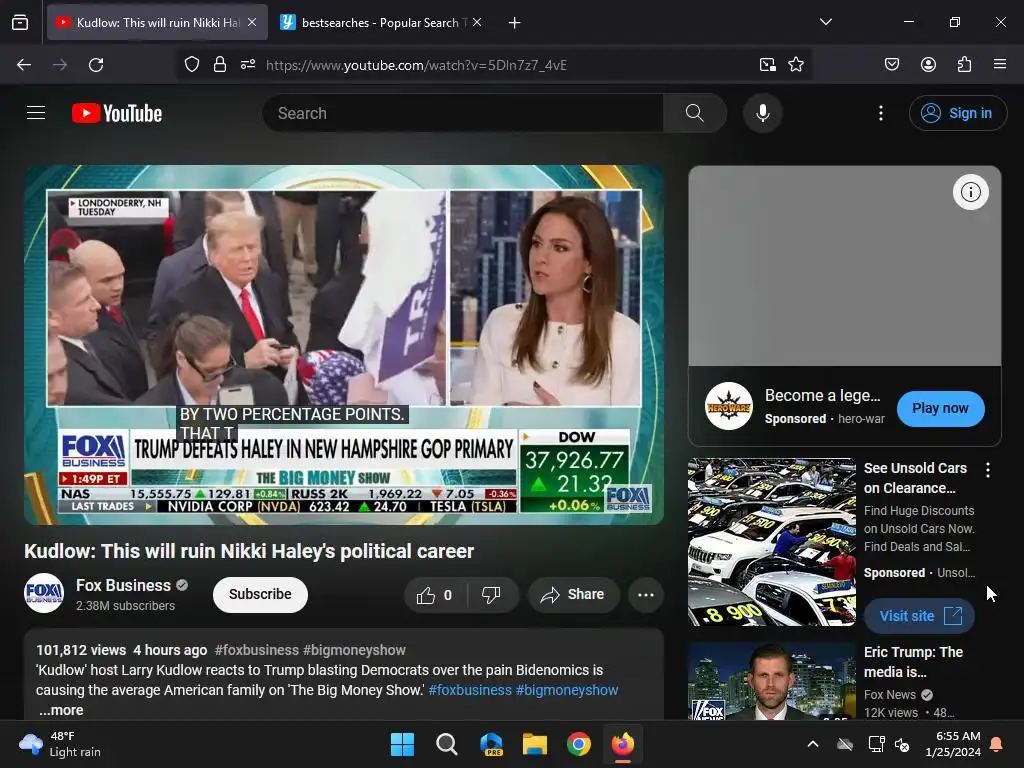Open Unsold Cars ad thumbnail
Screen dimensions: 1024x768
771,541
